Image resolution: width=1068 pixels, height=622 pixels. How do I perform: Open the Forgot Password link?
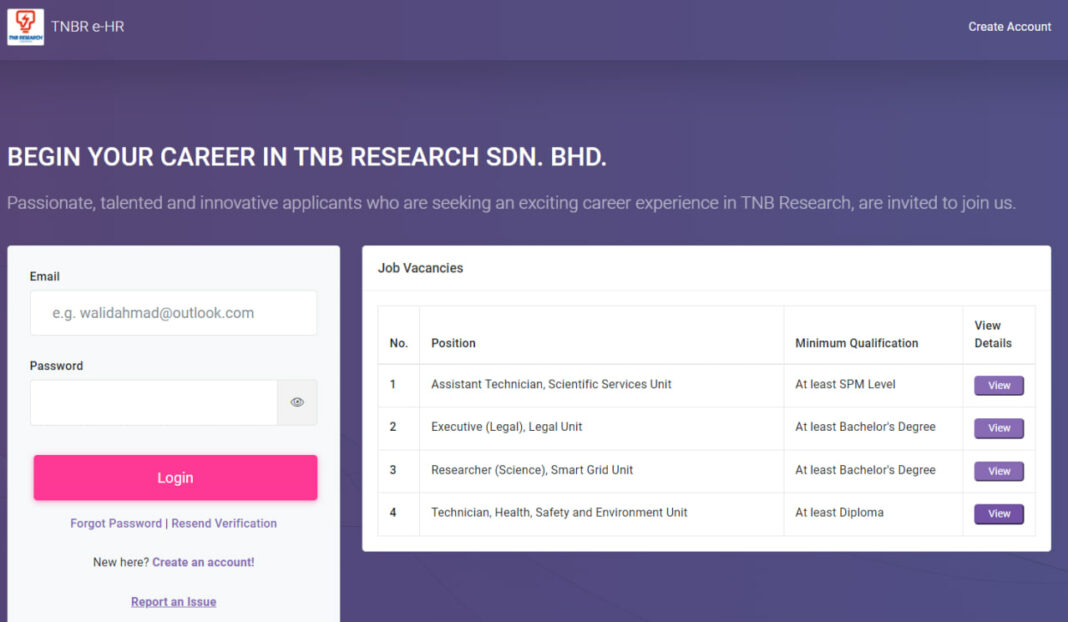tap(116, 523)
